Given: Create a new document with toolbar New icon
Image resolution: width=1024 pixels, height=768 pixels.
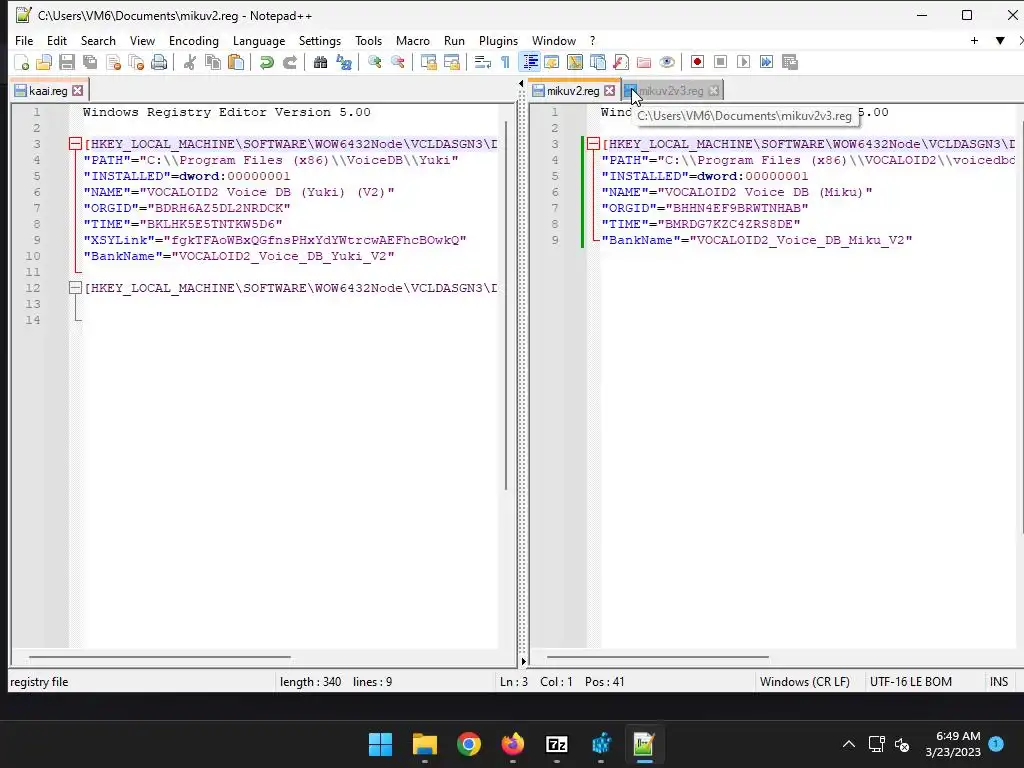Looking at the screenshot, I should pos(21,62).
